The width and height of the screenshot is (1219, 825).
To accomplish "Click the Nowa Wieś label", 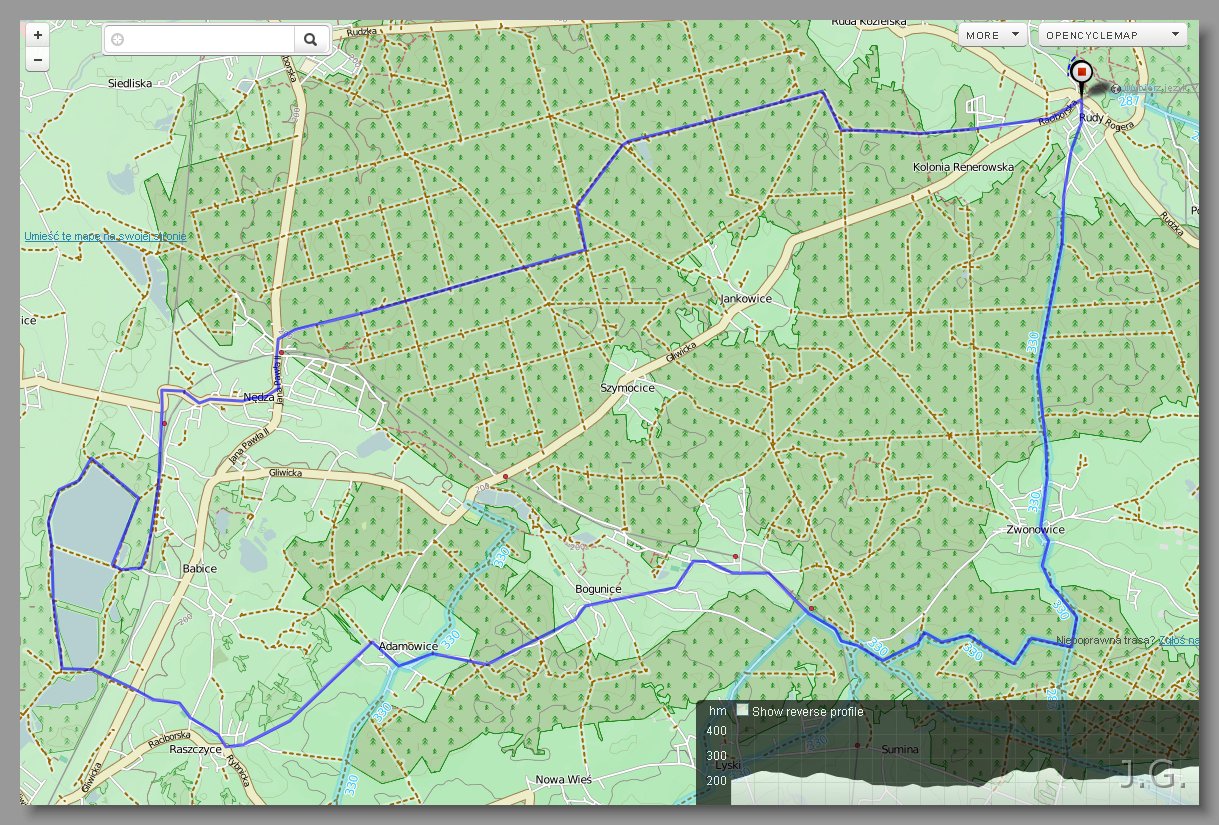I will pyautogui.click(x=564, y=779).
